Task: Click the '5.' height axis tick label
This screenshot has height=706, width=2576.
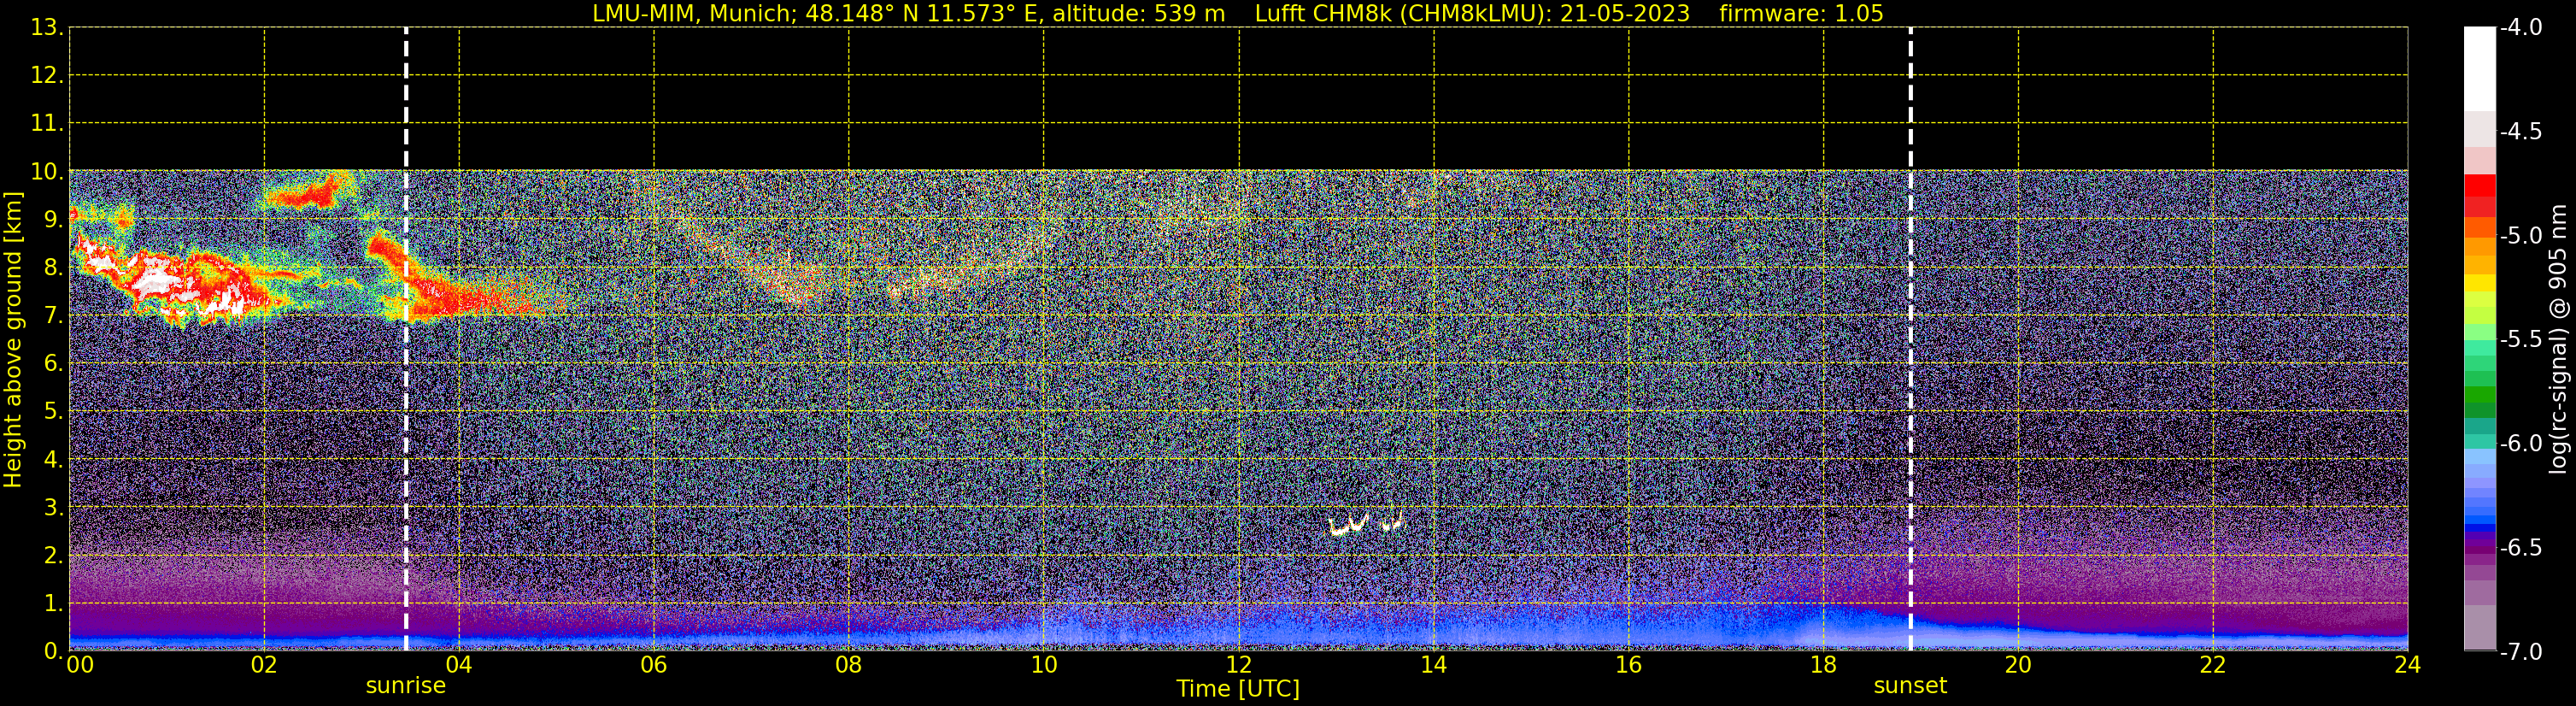Action: pyautogui.click(x=53, y=411)
